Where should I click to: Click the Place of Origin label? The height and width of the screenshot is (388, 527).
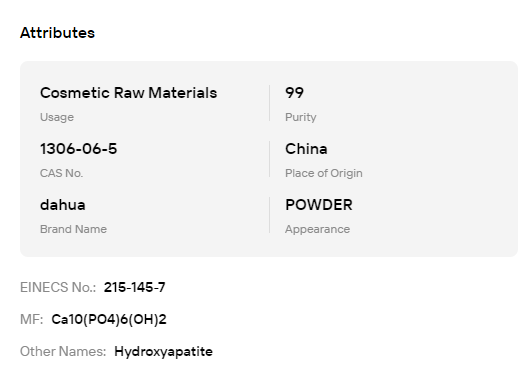click(324, 173)
